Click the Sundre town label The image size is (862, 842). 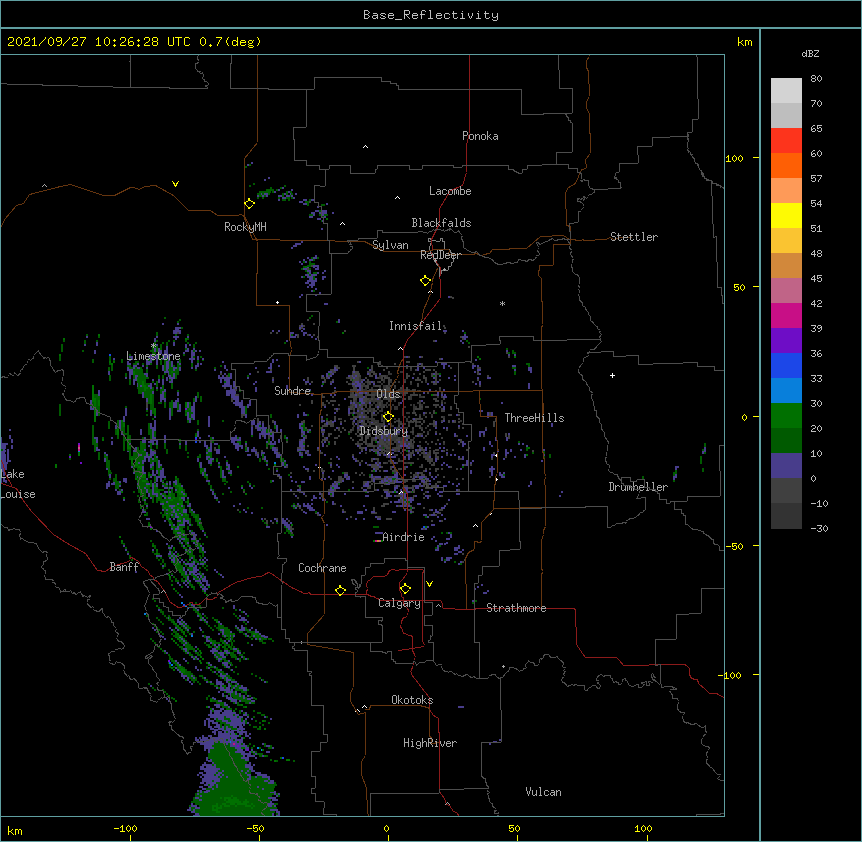(292, 391)
